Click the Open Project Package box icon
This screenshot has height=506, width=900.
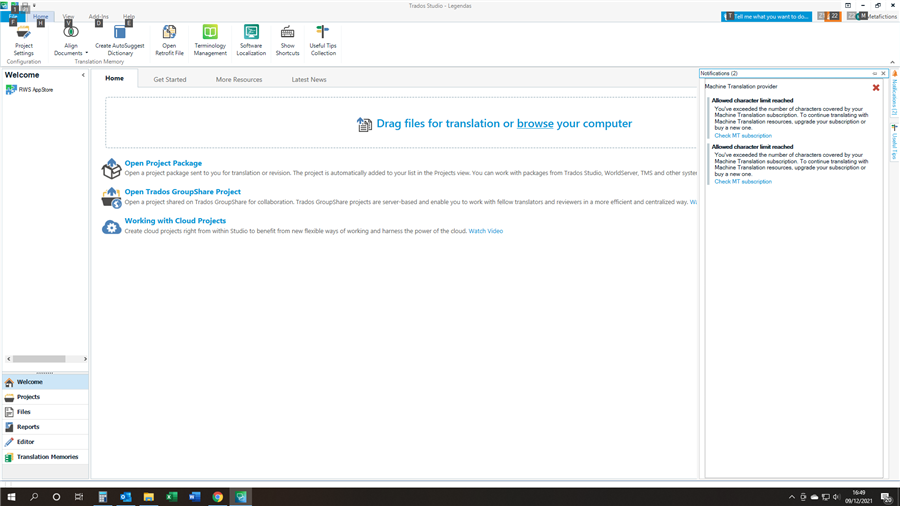click(x=111, y=169)
